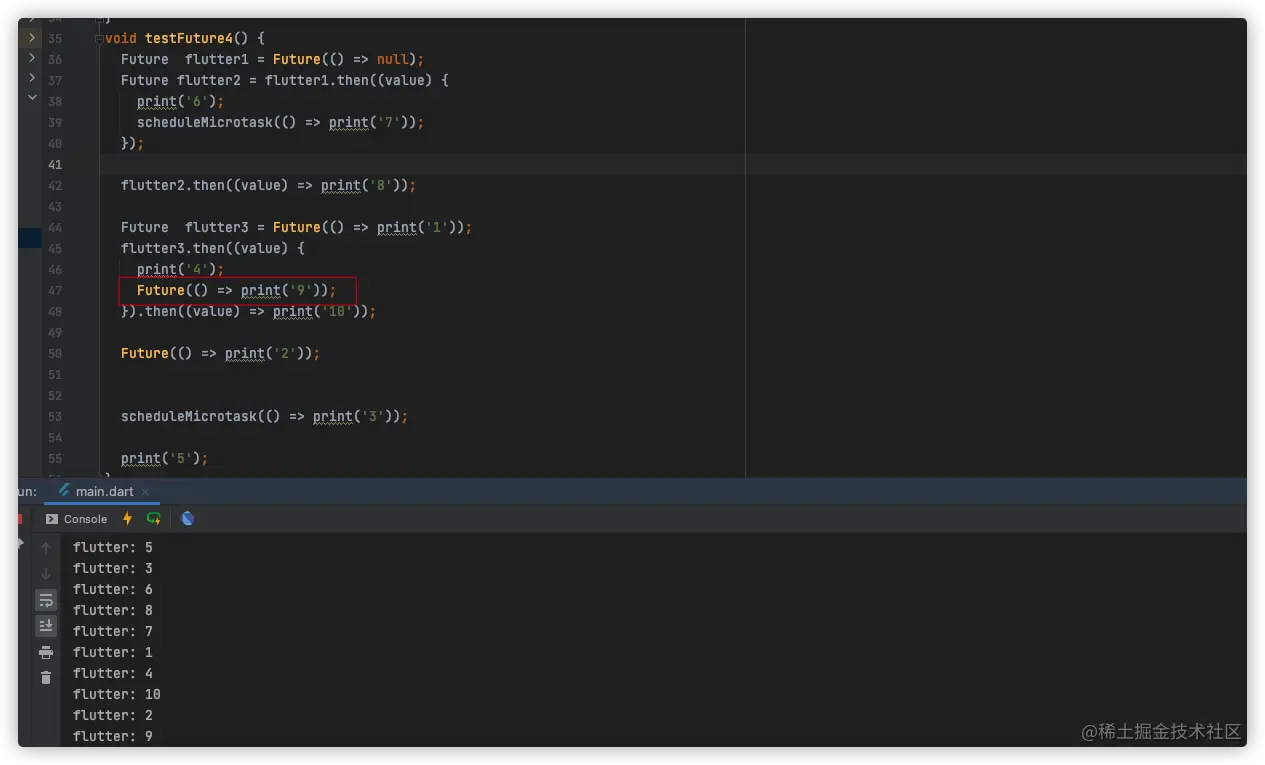Screen dimensions: 1265x765
Task: Click the Hot Reload lightning icon
Action: coord(127,518)
